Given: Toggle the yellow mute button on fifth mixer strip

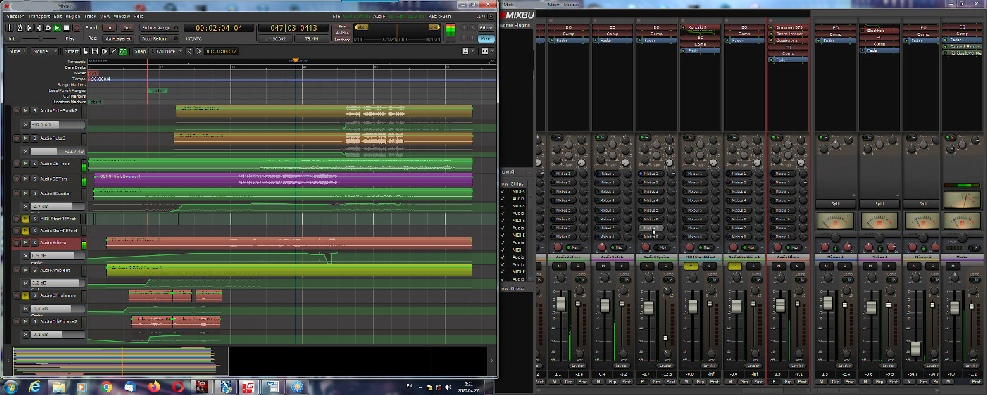Looking at the screenshot, I should pos(735,267).
